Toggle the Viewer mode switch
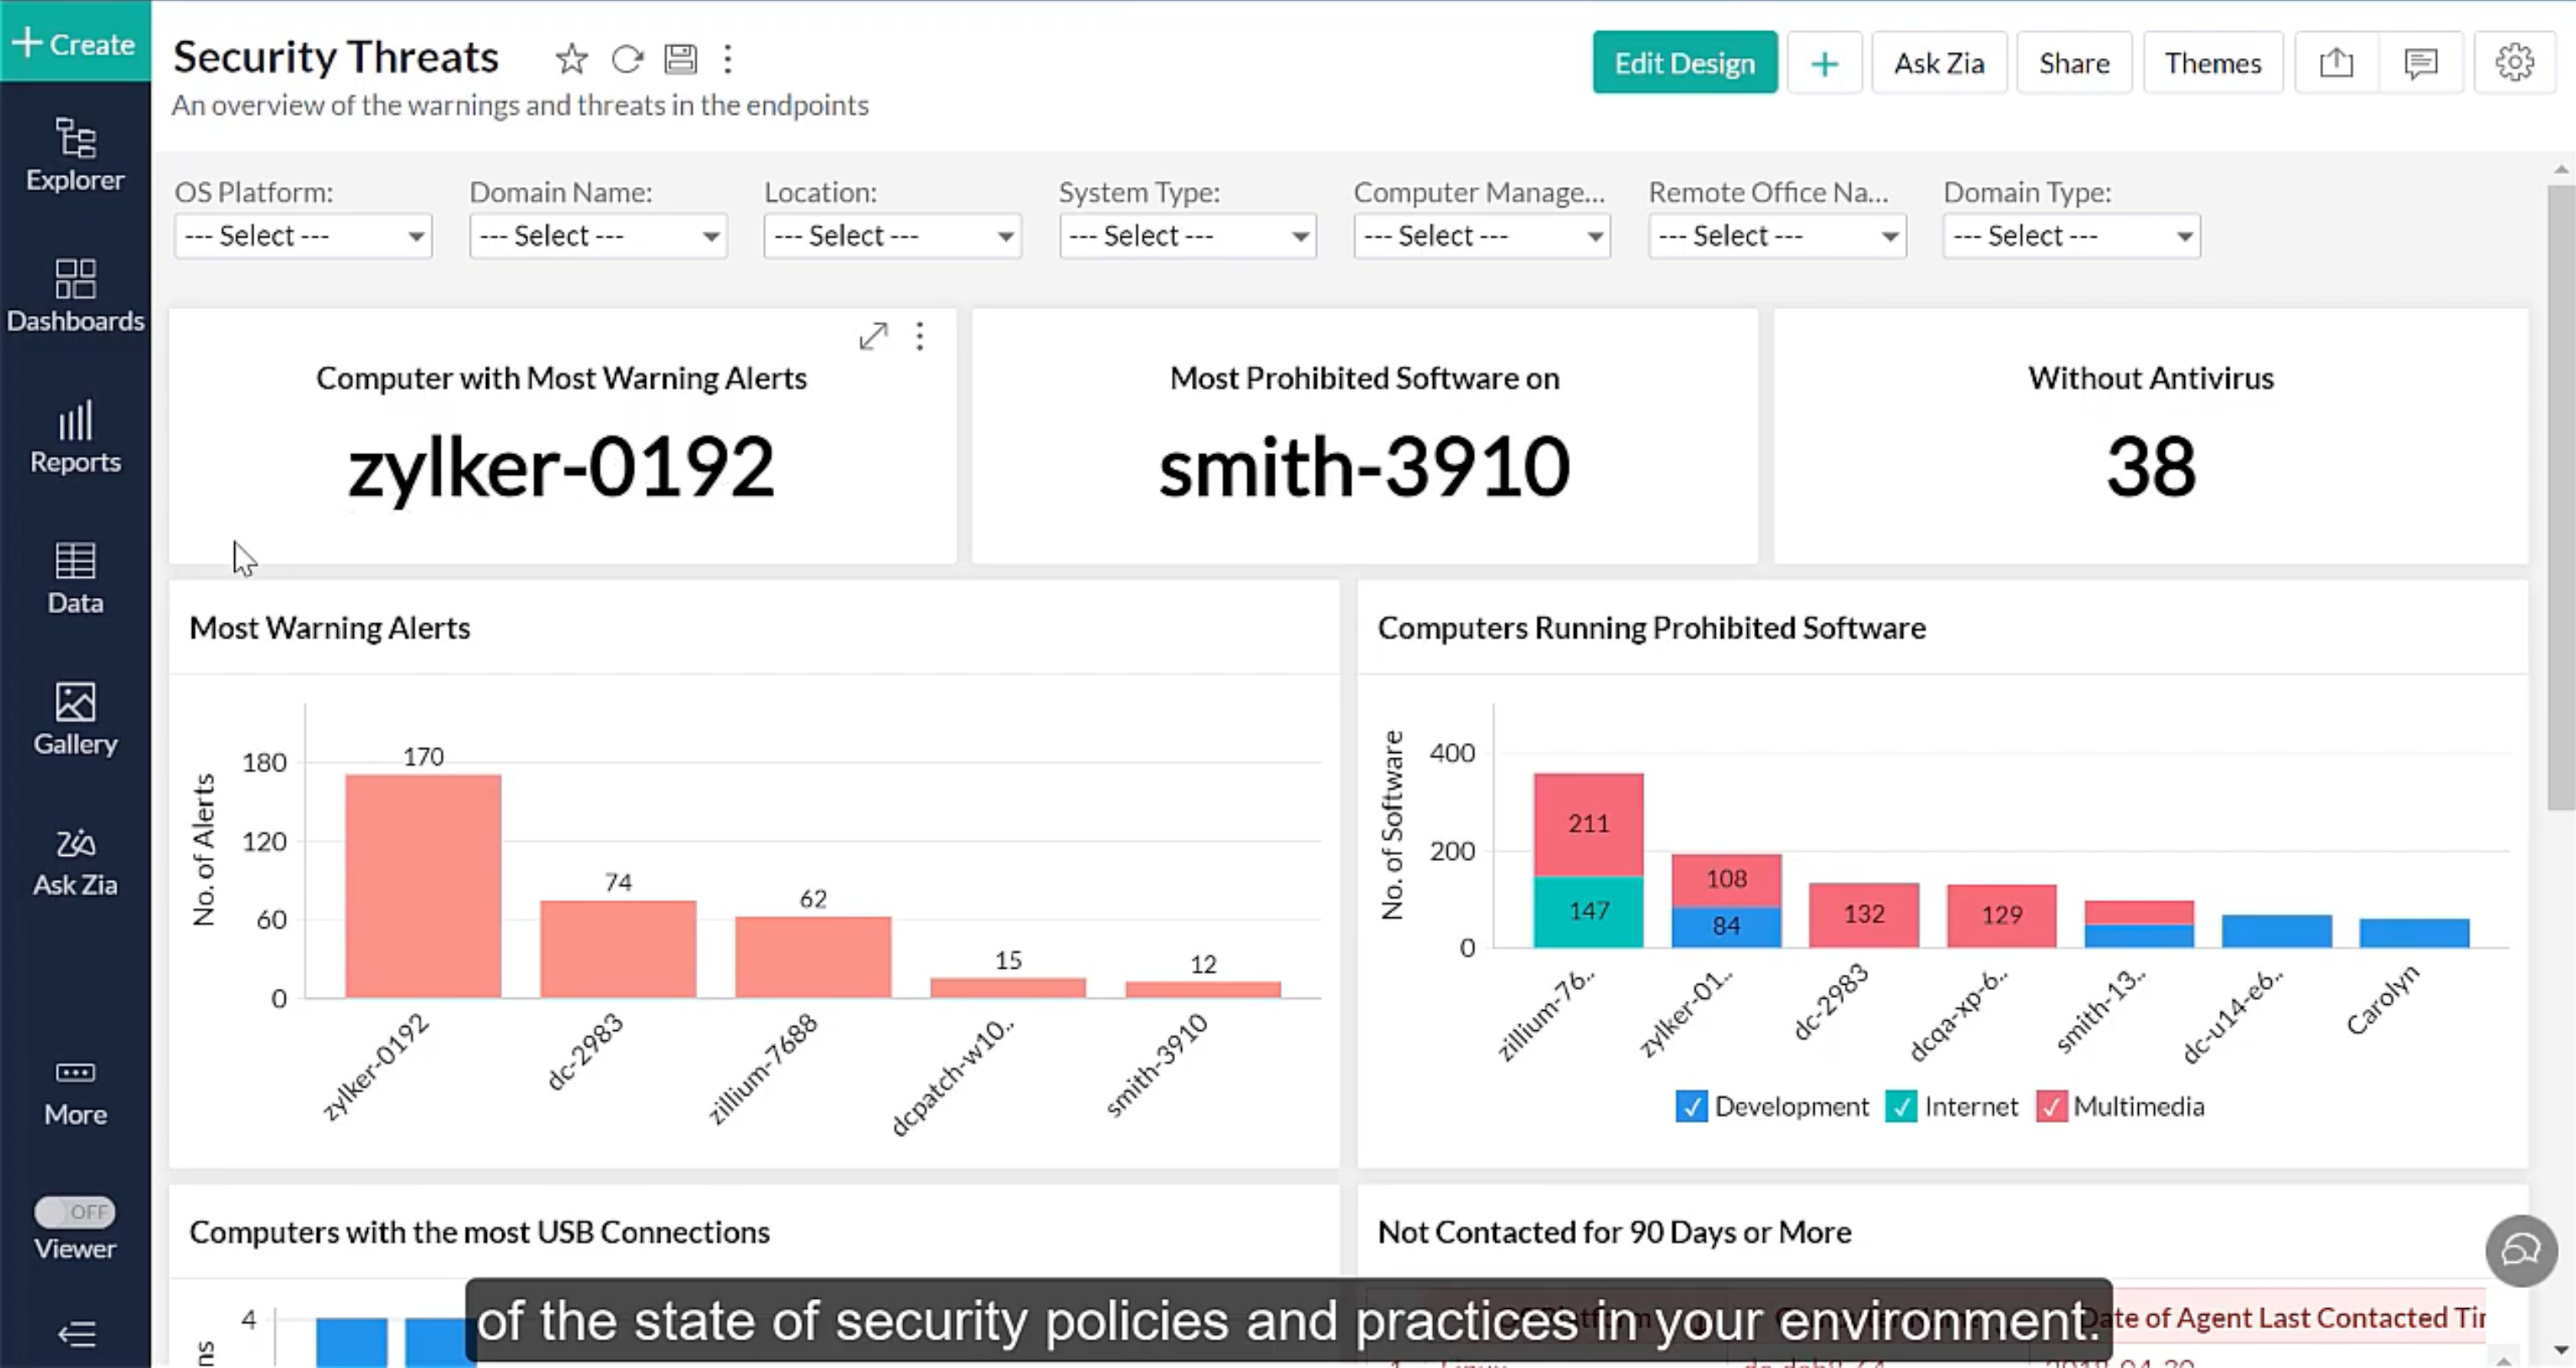 pyautogui.click(x=75, y=1212)
